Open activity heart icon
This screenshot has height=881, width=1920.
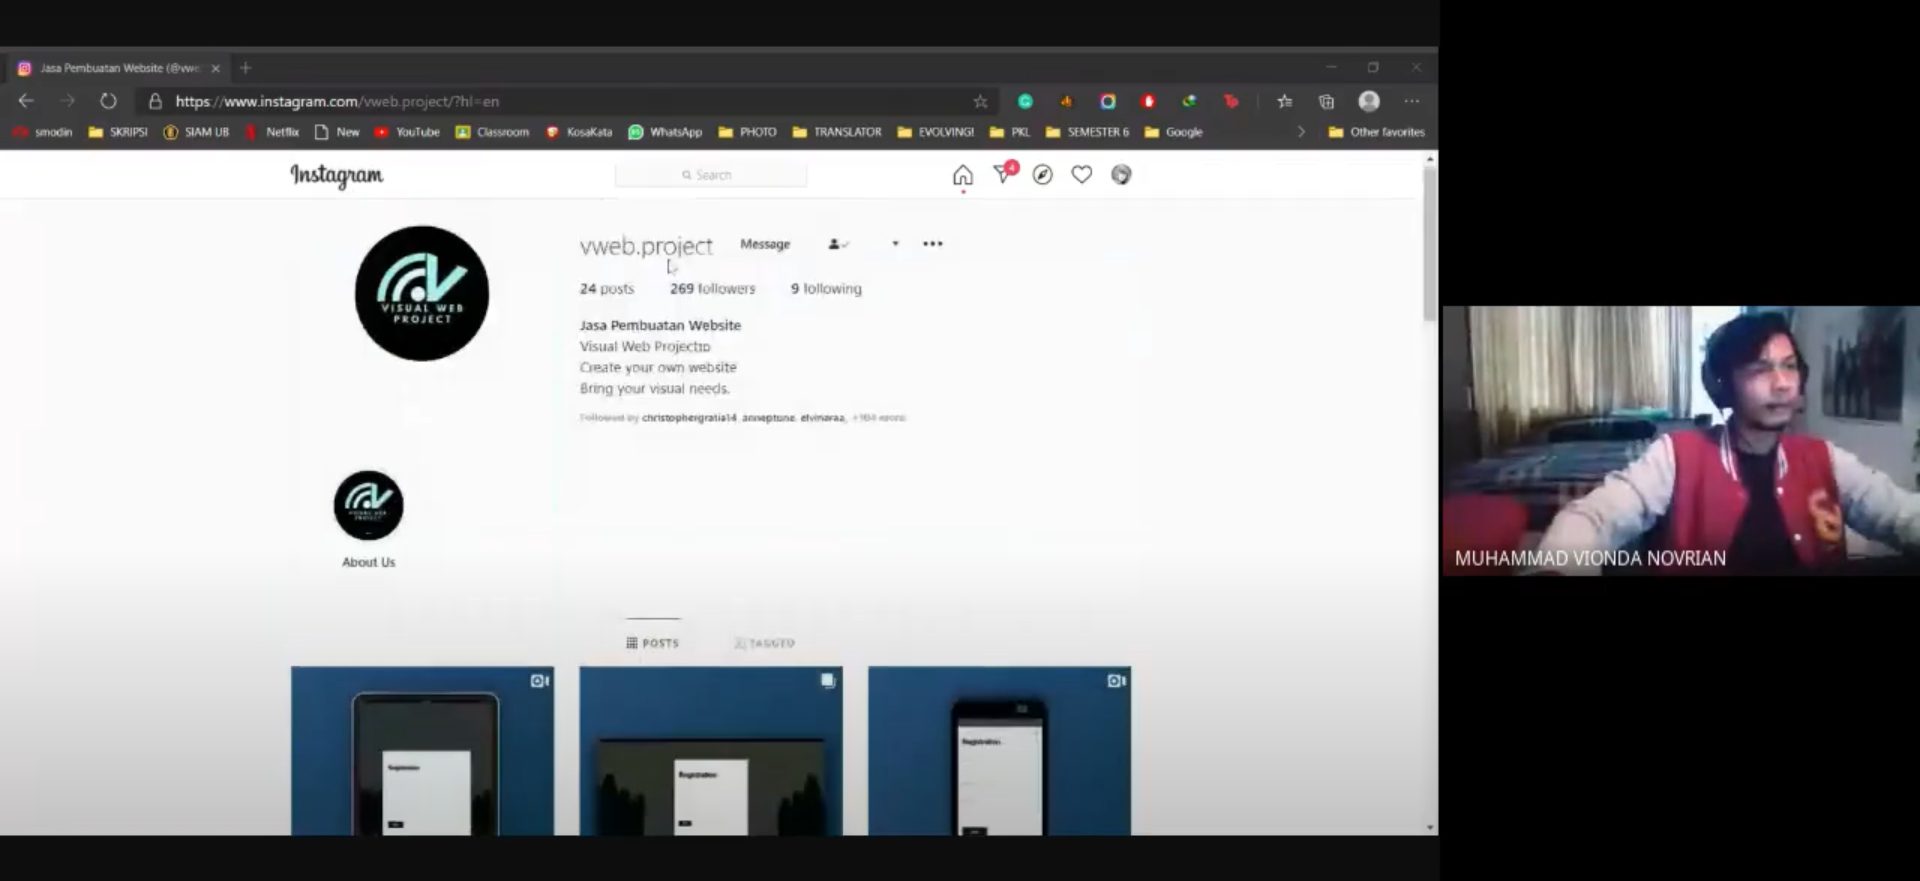click(x=1081, y=175)
